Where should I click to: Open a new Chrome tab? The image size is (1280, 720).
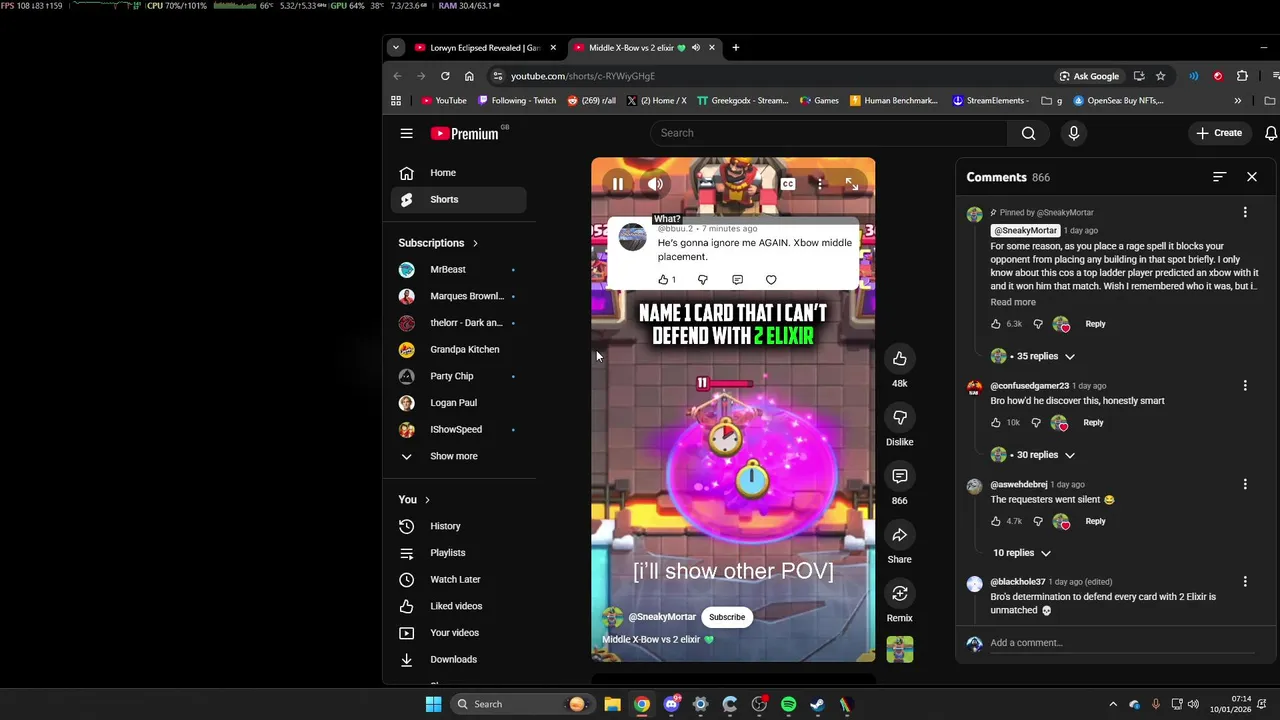coord(735,47)
